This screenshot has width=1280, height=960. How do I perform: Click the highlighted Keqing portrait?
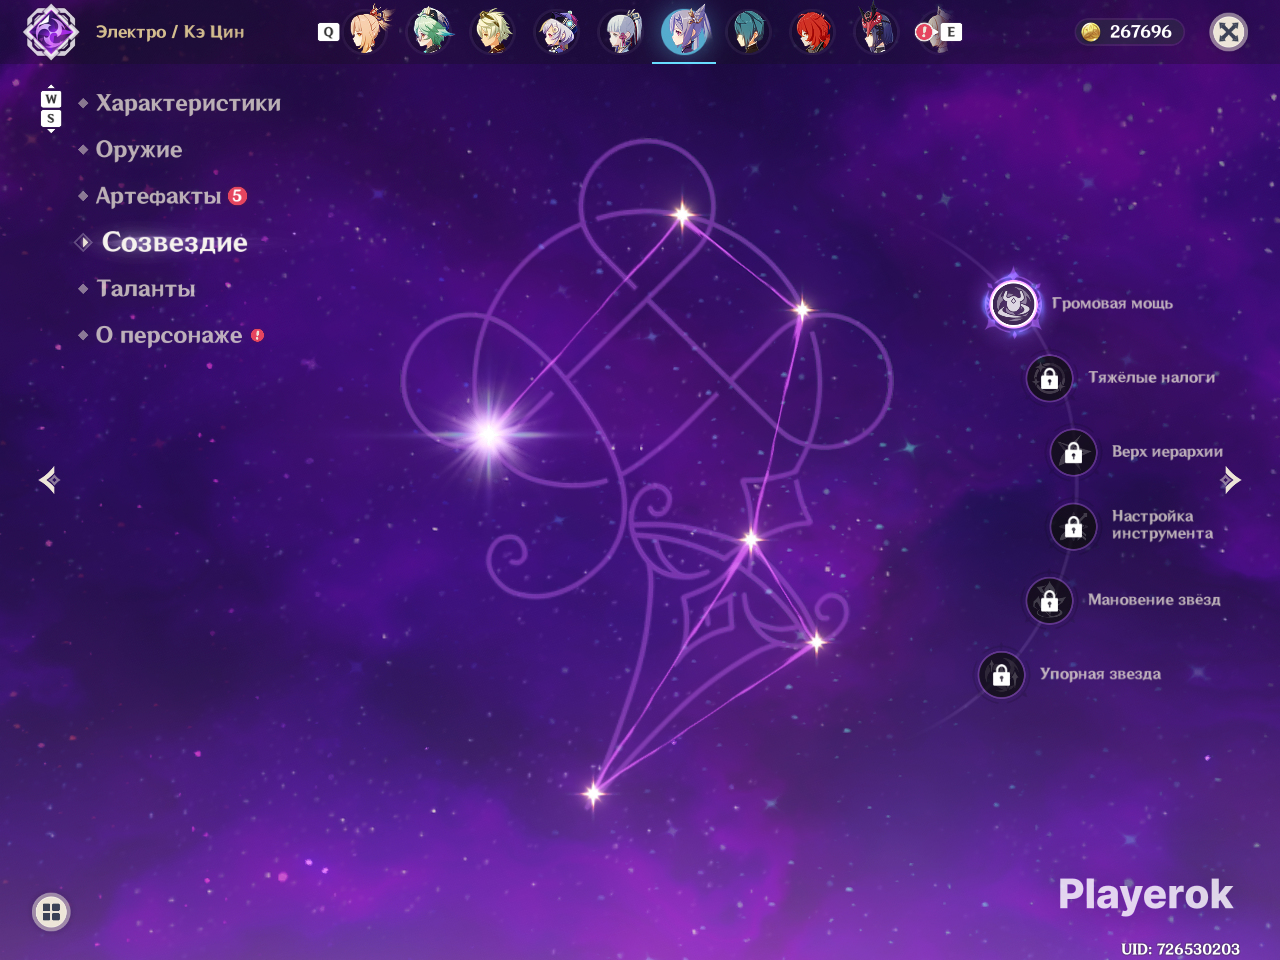pos(684,31)
